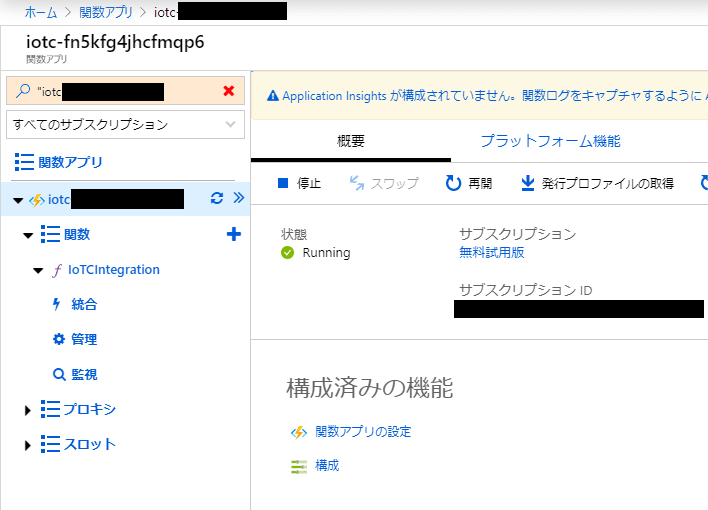This screenshot has width=708, height=510.
Task: Click the search magnifier icon
Action: 23,91
